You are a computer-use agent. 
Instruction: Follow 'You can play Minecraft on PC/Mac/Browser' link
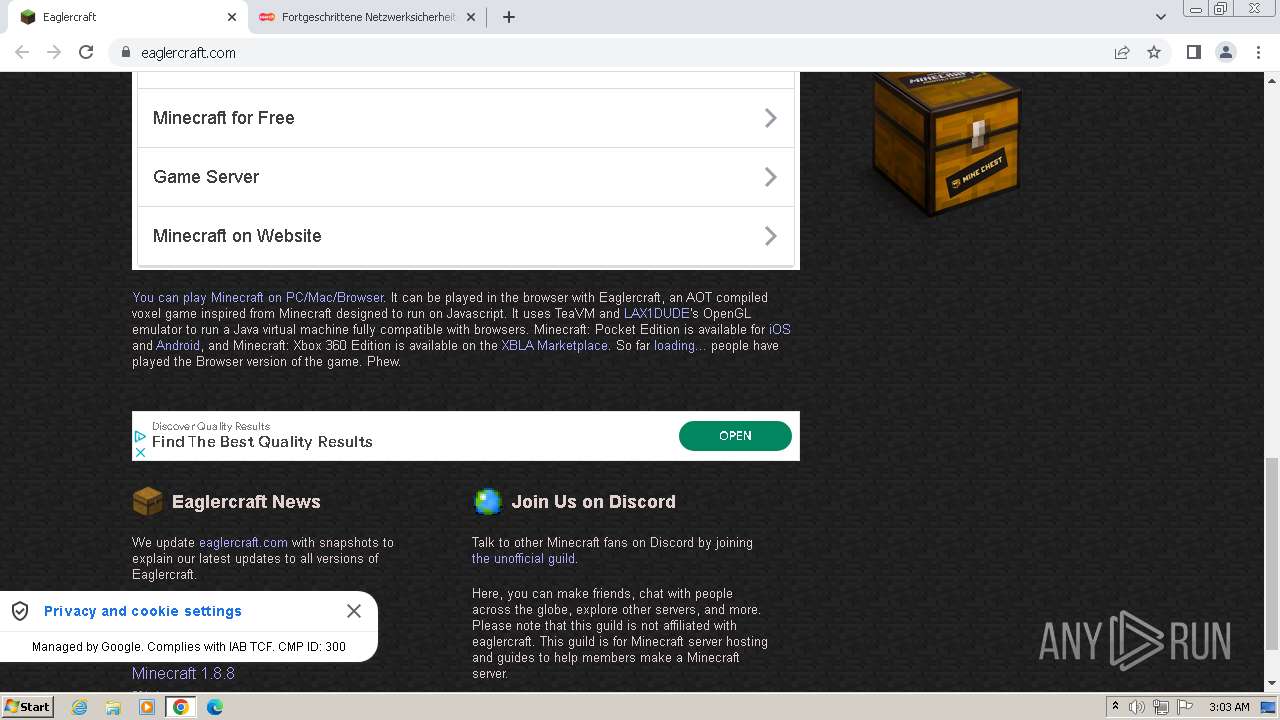click(x=258, y=297)
